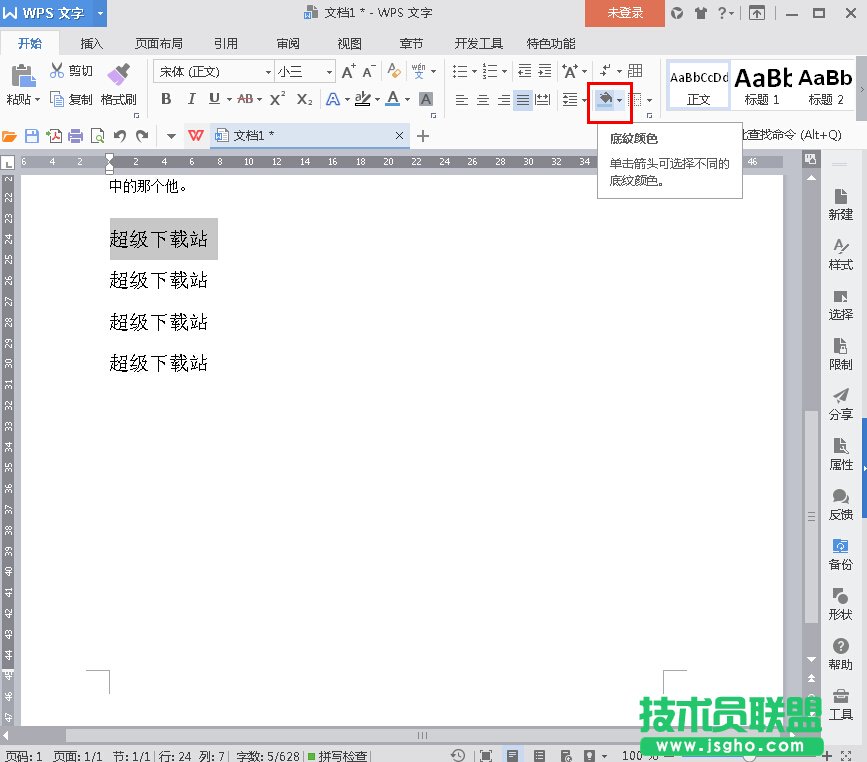The width and height of the screenshot is (867, 762).
Task: Undo the last action
Action: pos(119,135)
